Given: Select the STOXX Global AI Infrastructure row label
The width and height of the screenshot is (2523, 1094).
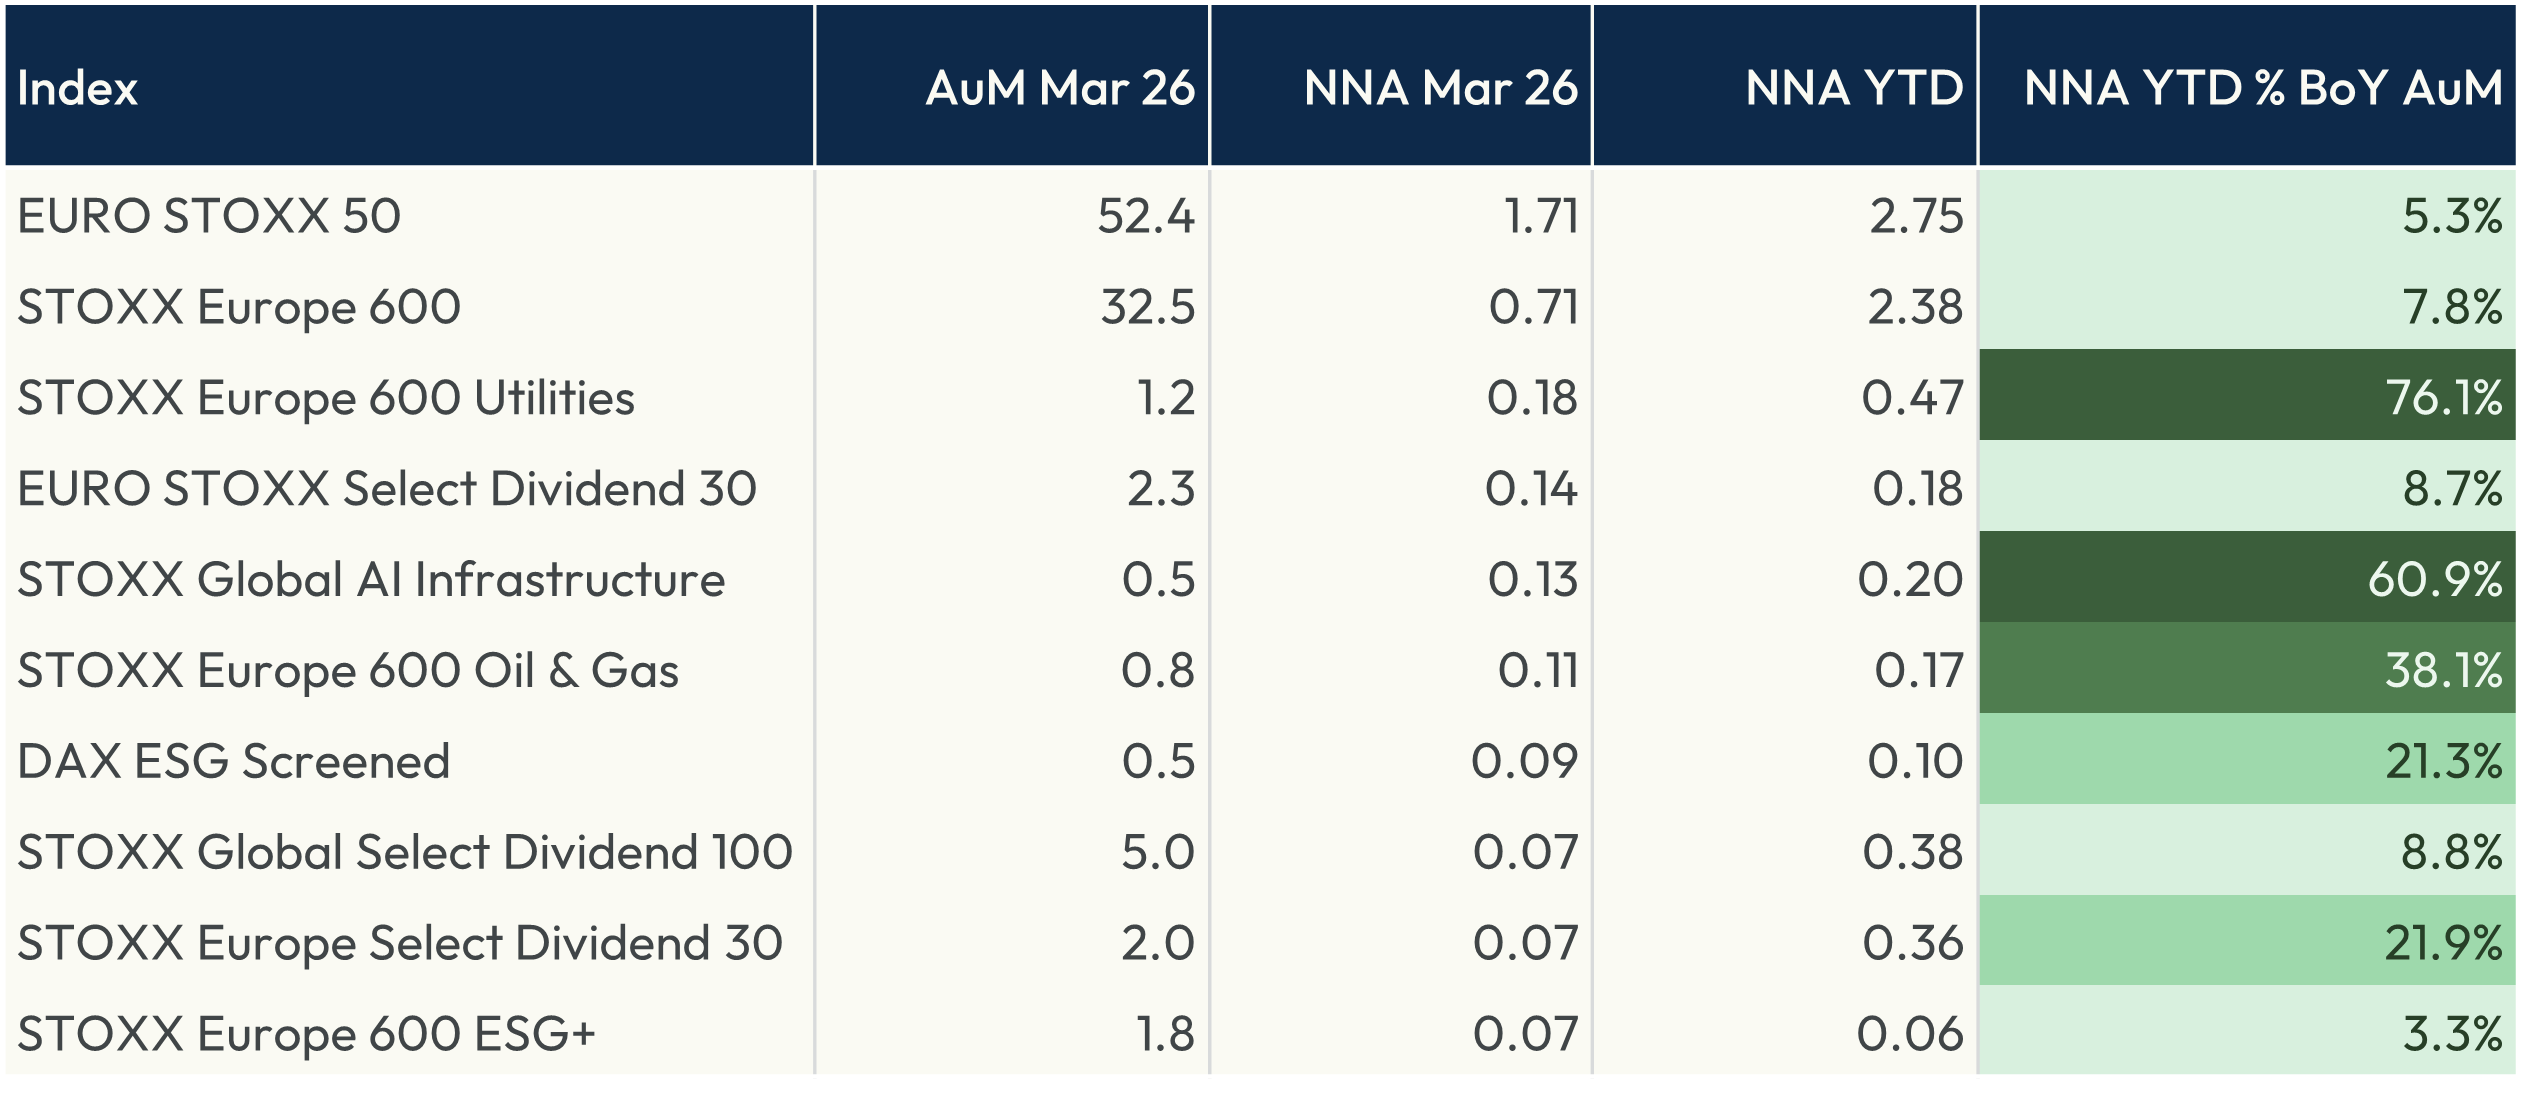Looking at the screenshot, I should [x=371, y=580].
